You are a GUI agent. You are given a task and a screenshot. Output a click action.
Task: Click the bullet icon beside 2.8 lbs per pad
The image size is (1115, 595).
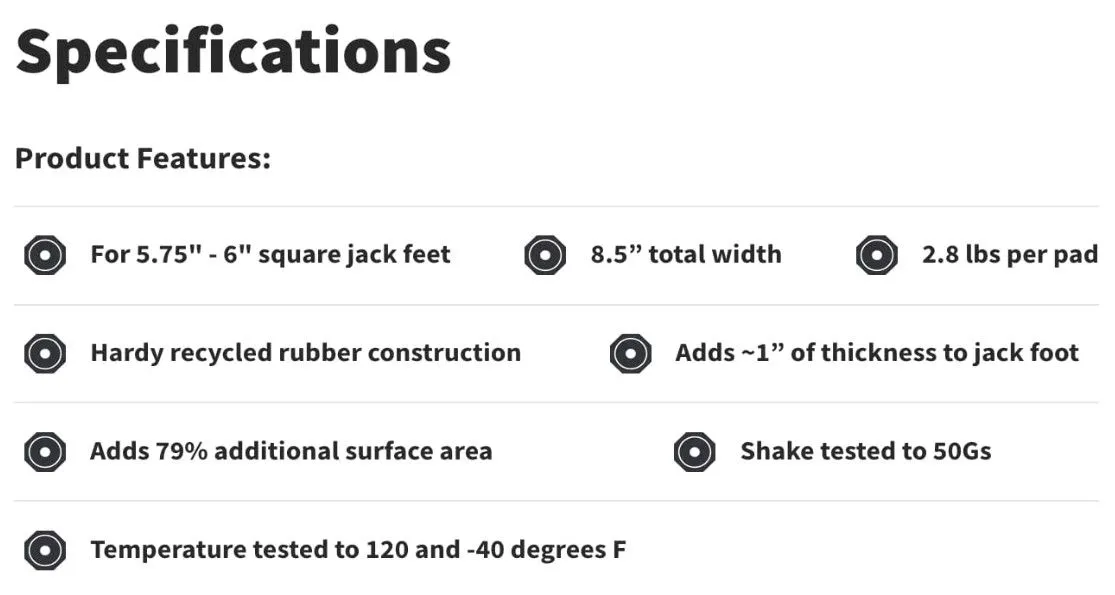(x=877, y=255)
